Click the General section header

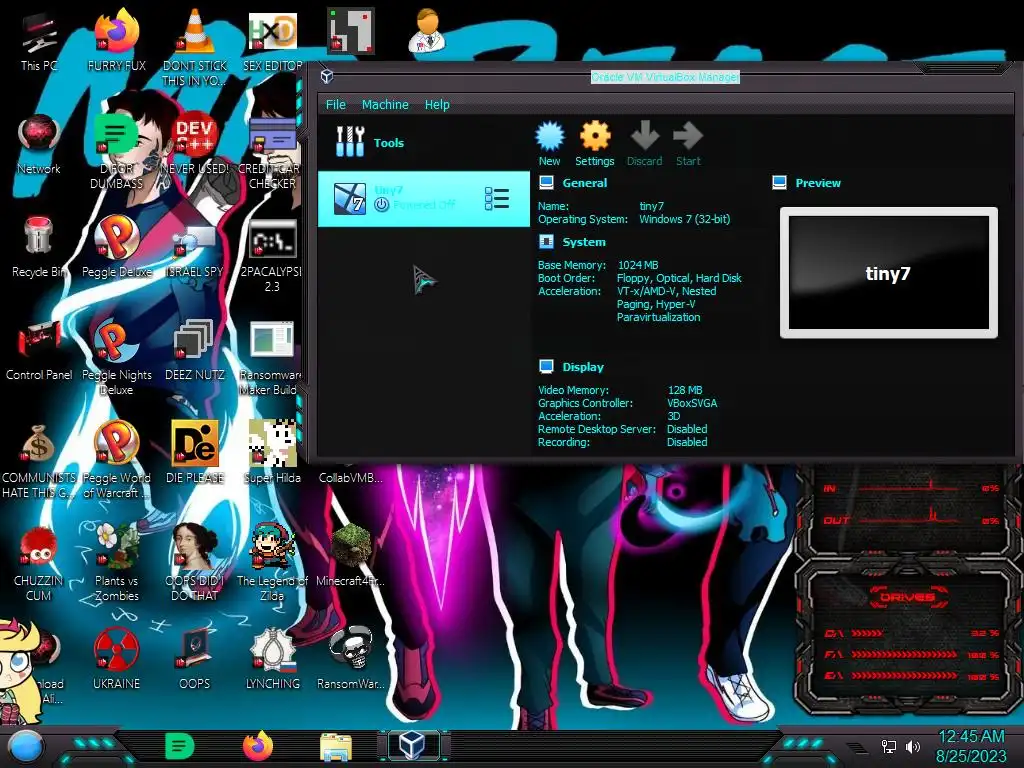[x=584, y=183]
